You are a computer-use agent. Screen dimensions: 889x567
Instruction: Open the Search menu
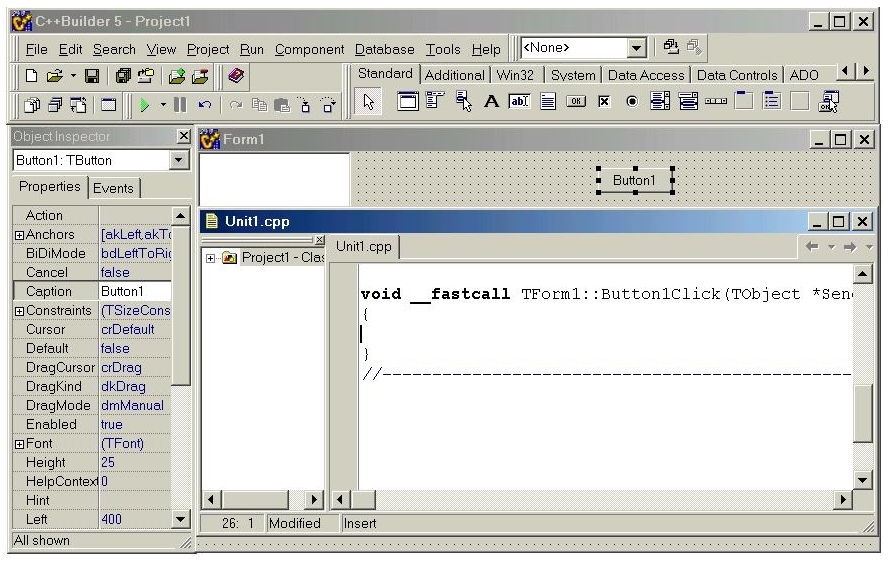point(114,50)
